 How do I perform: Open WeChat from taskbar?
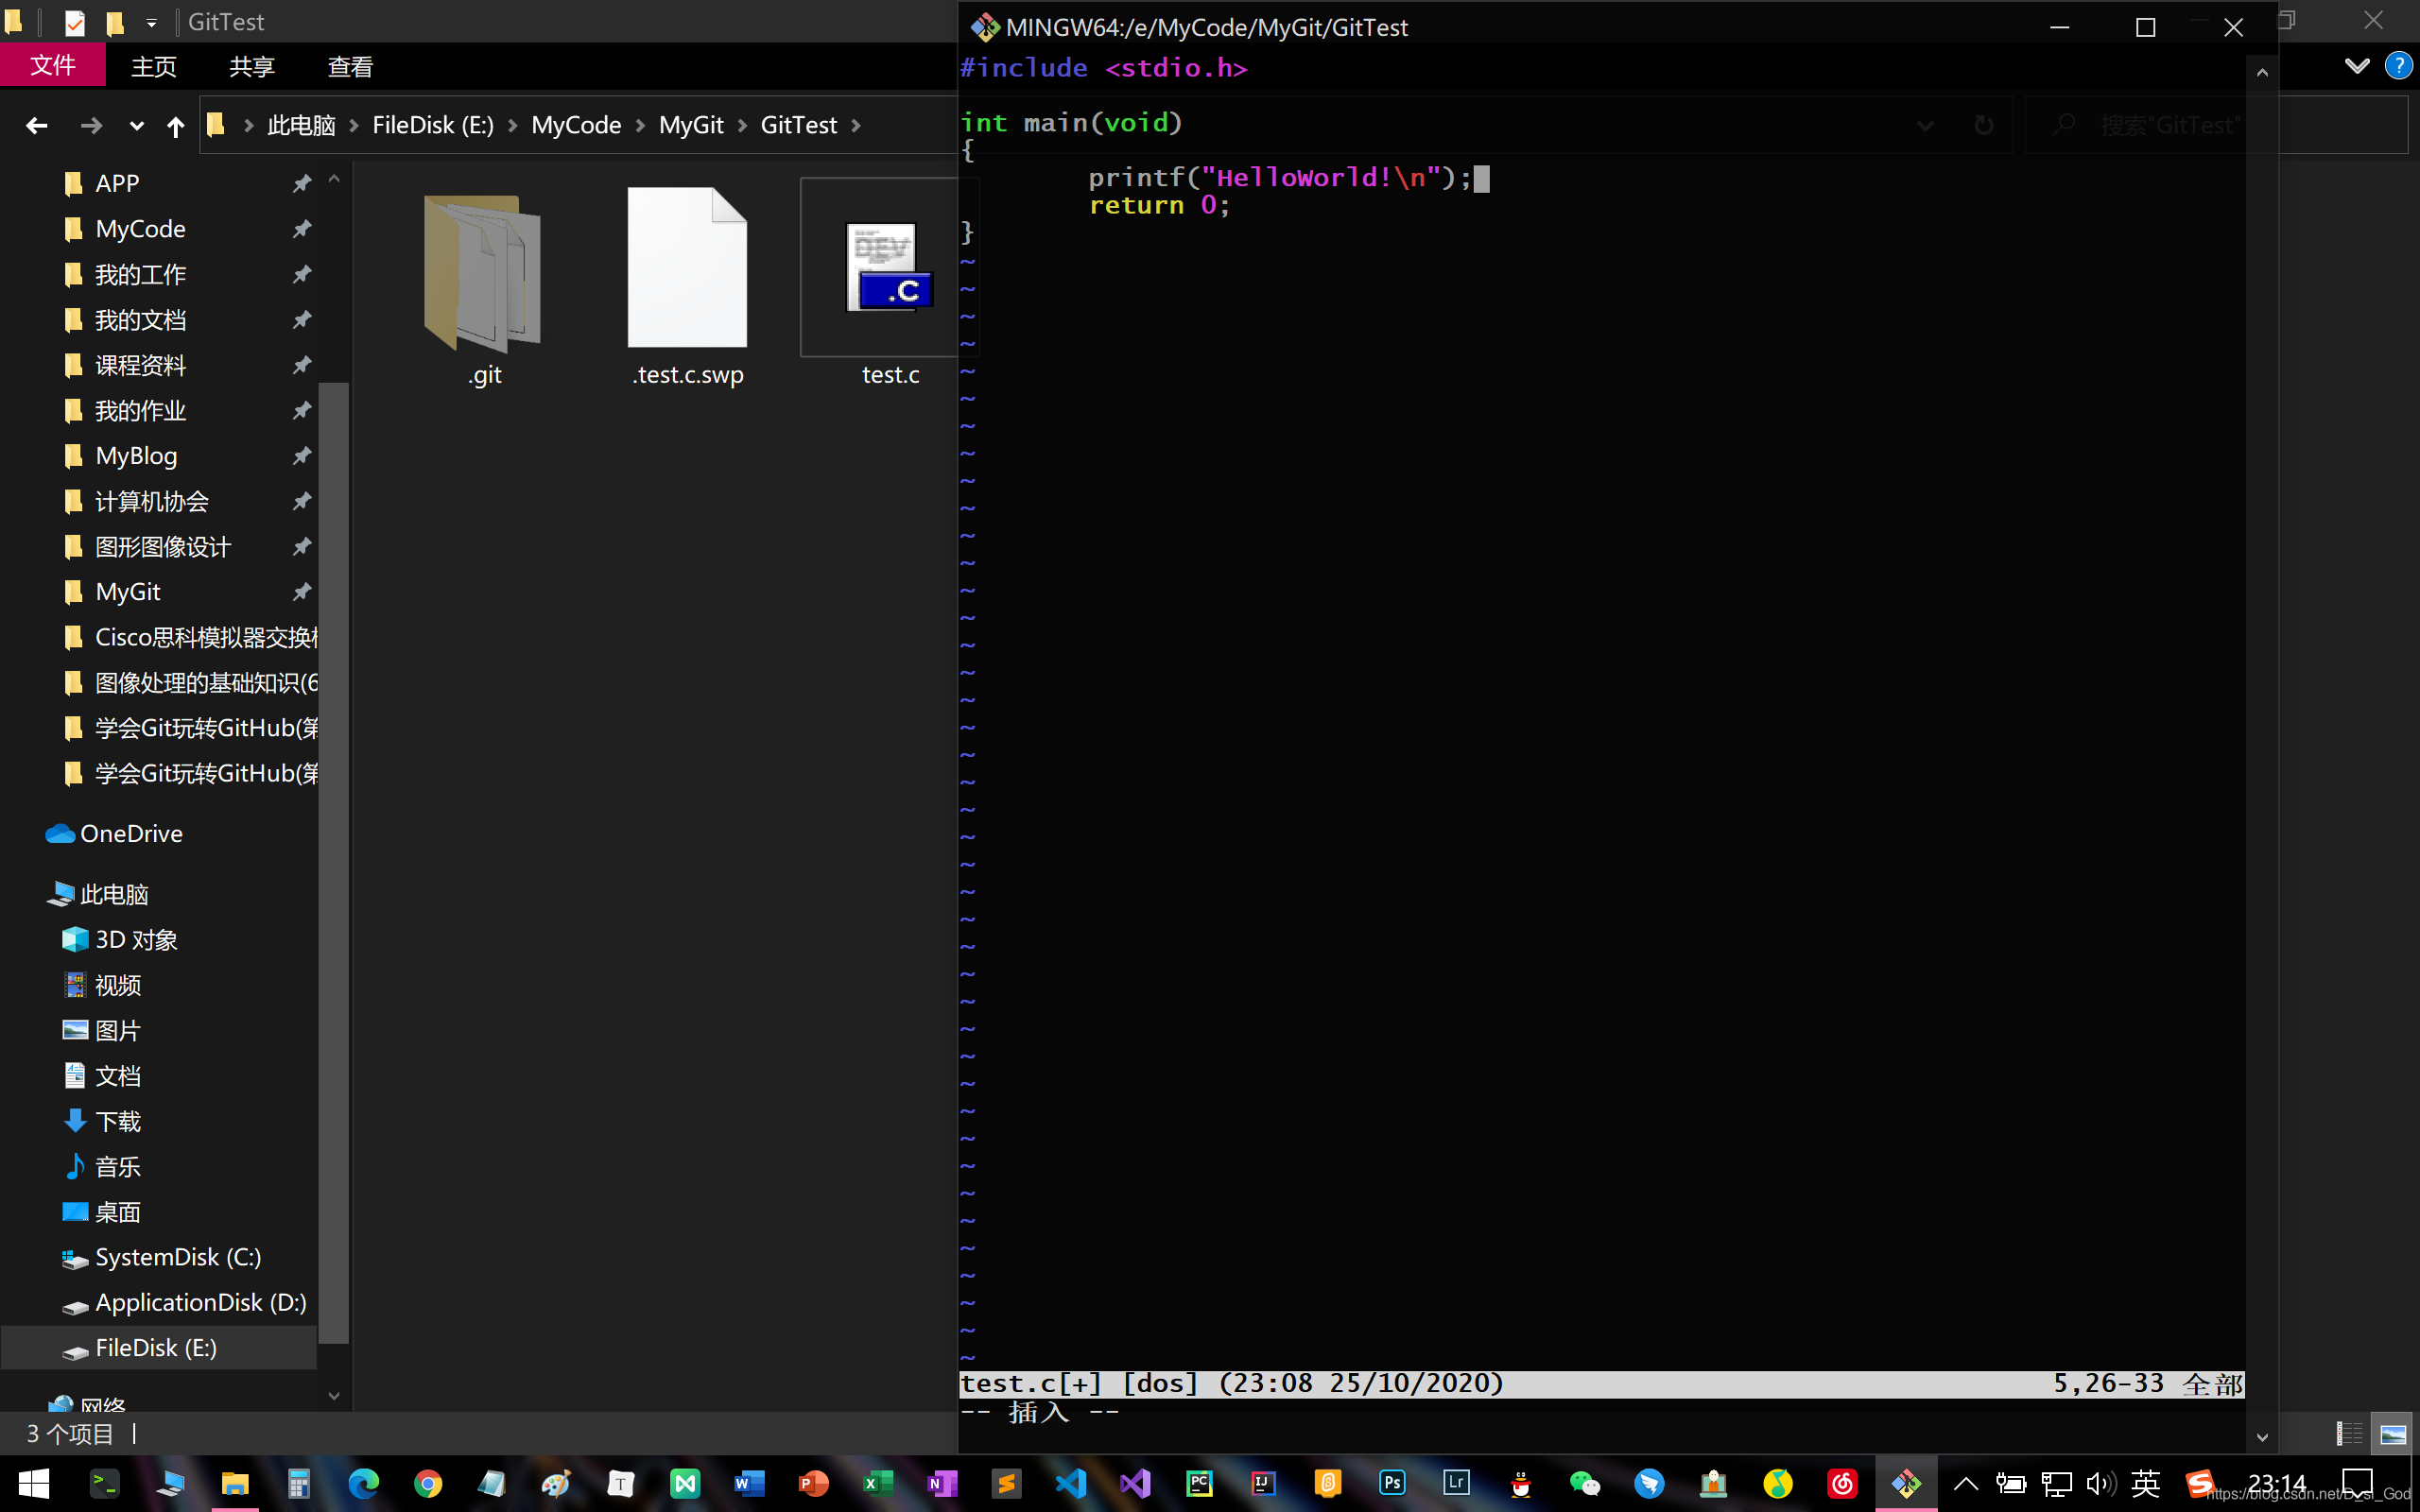(1585, 1484)
